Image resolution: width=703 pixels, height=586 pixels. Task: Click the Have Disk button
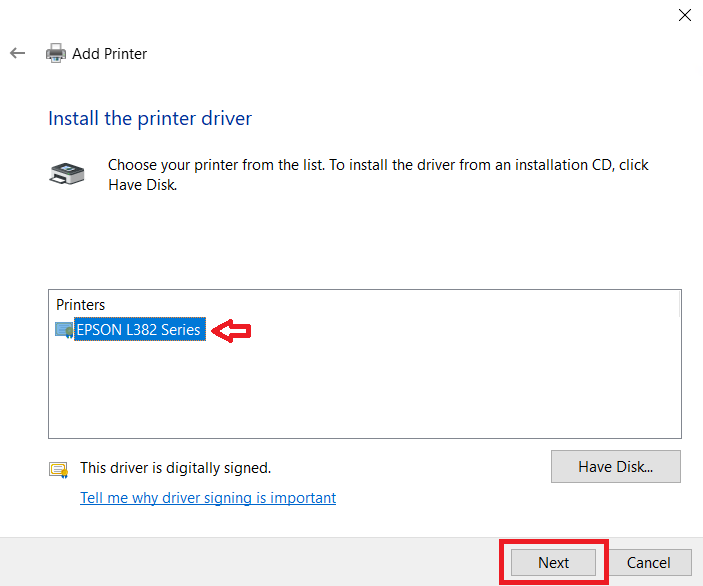coord(616,467)
